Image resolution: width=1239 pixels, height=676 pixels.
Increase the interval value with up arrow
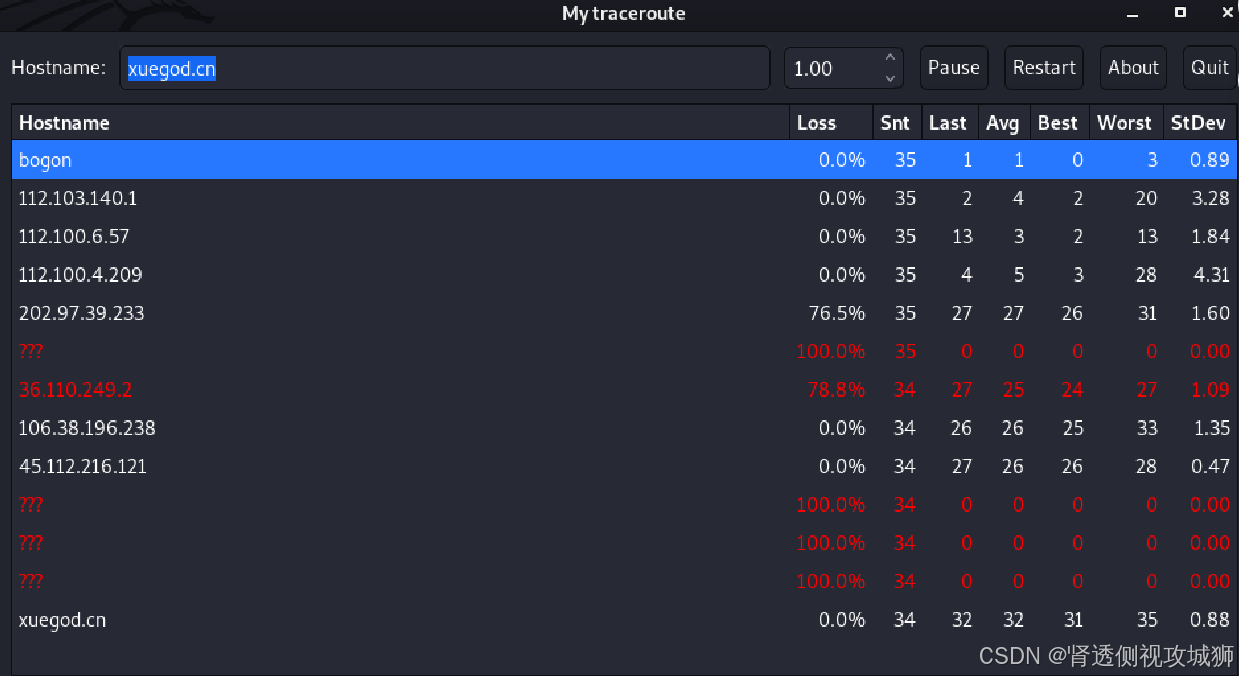coord(890,58)
